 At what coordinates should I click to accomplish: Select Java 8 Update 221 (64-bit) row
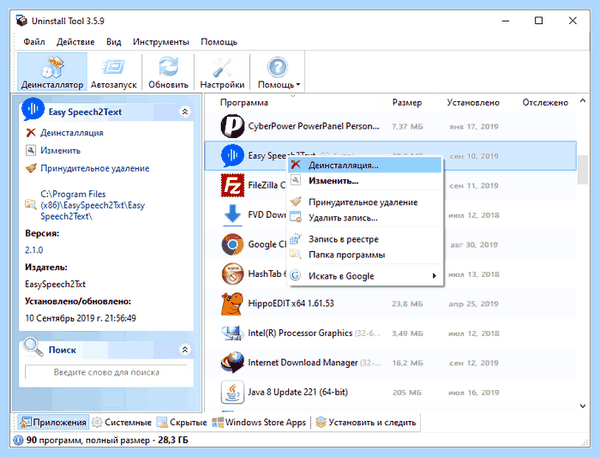coord(390,392)
